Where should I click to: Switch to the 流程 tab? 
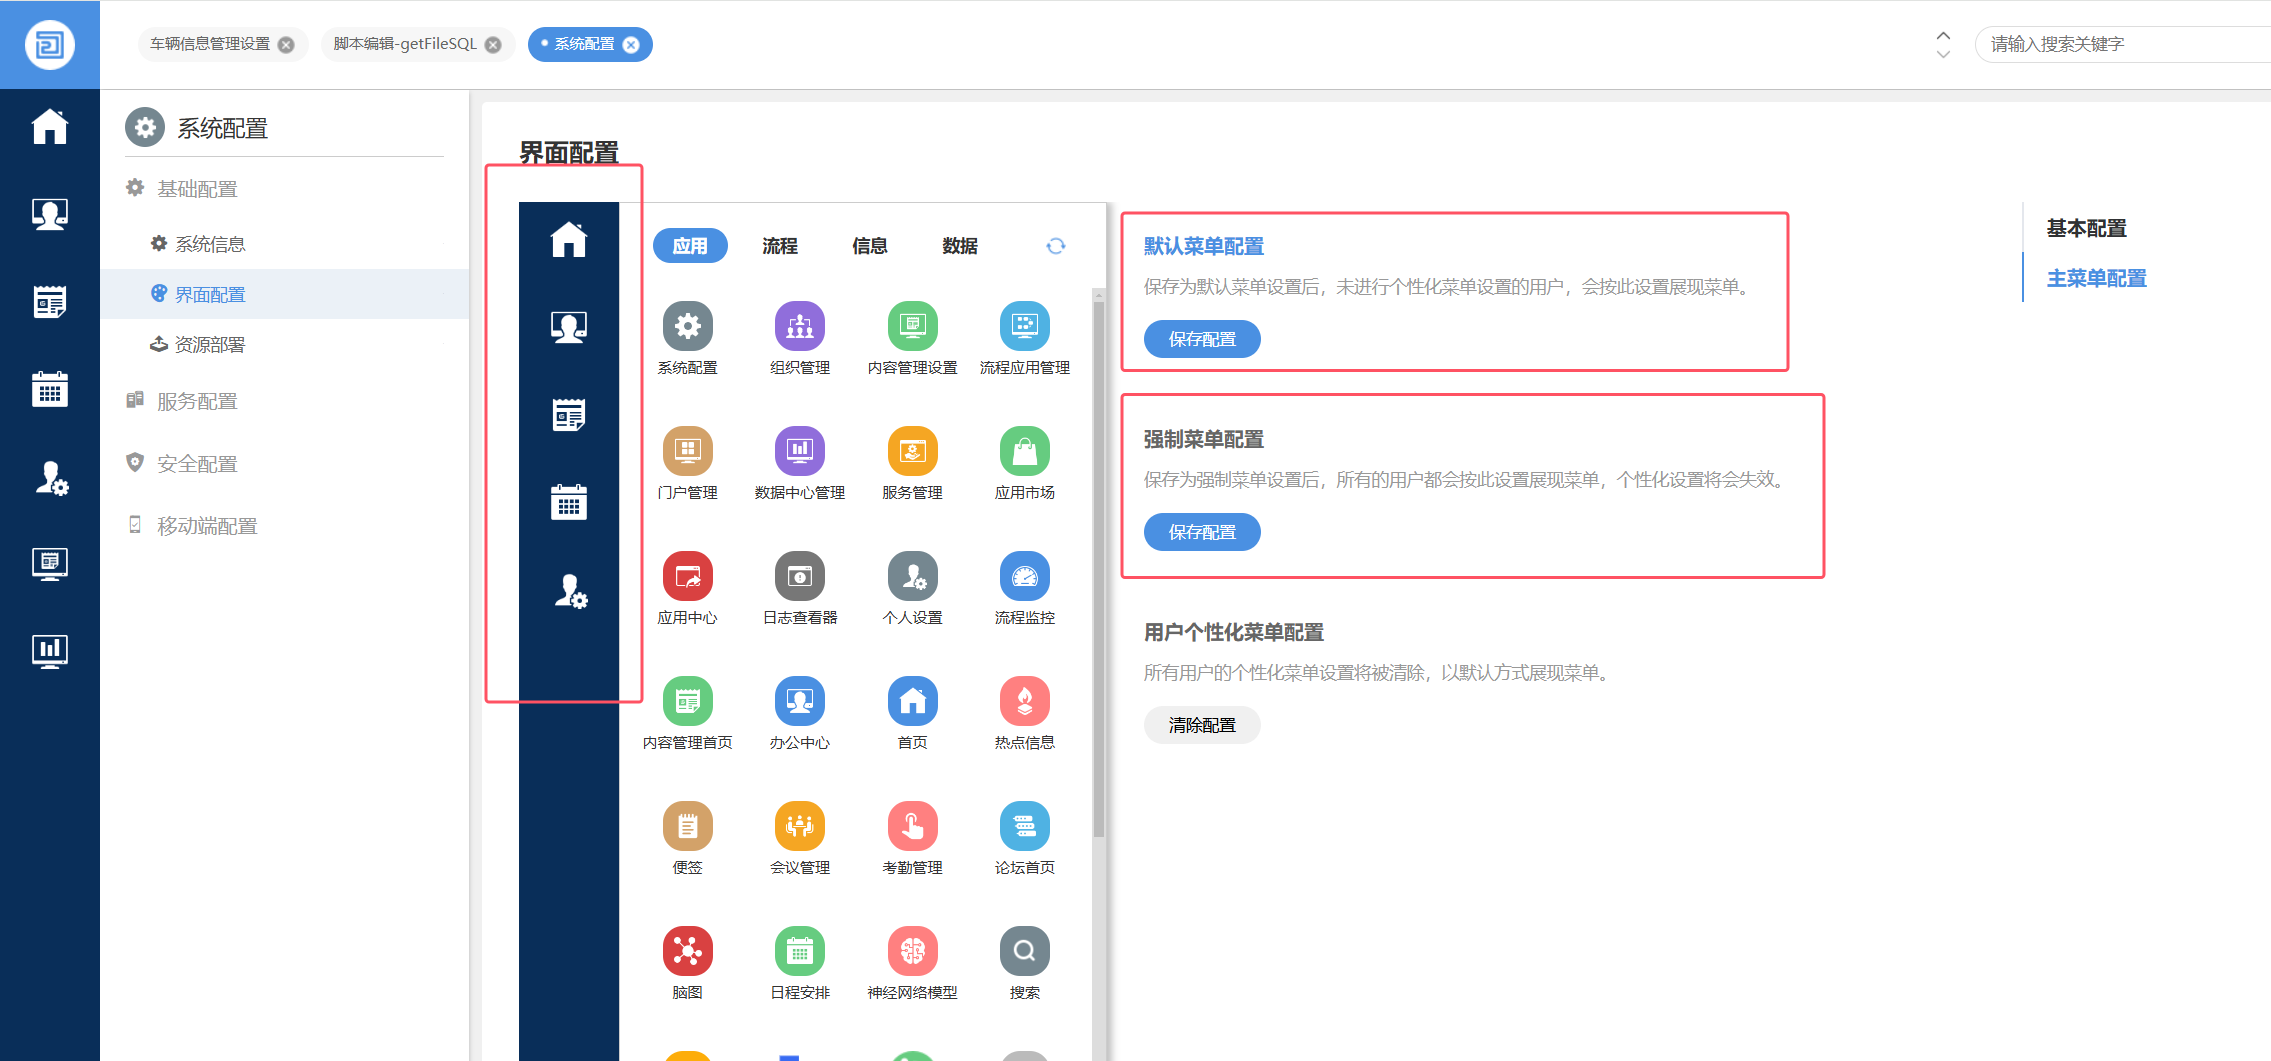779,246
